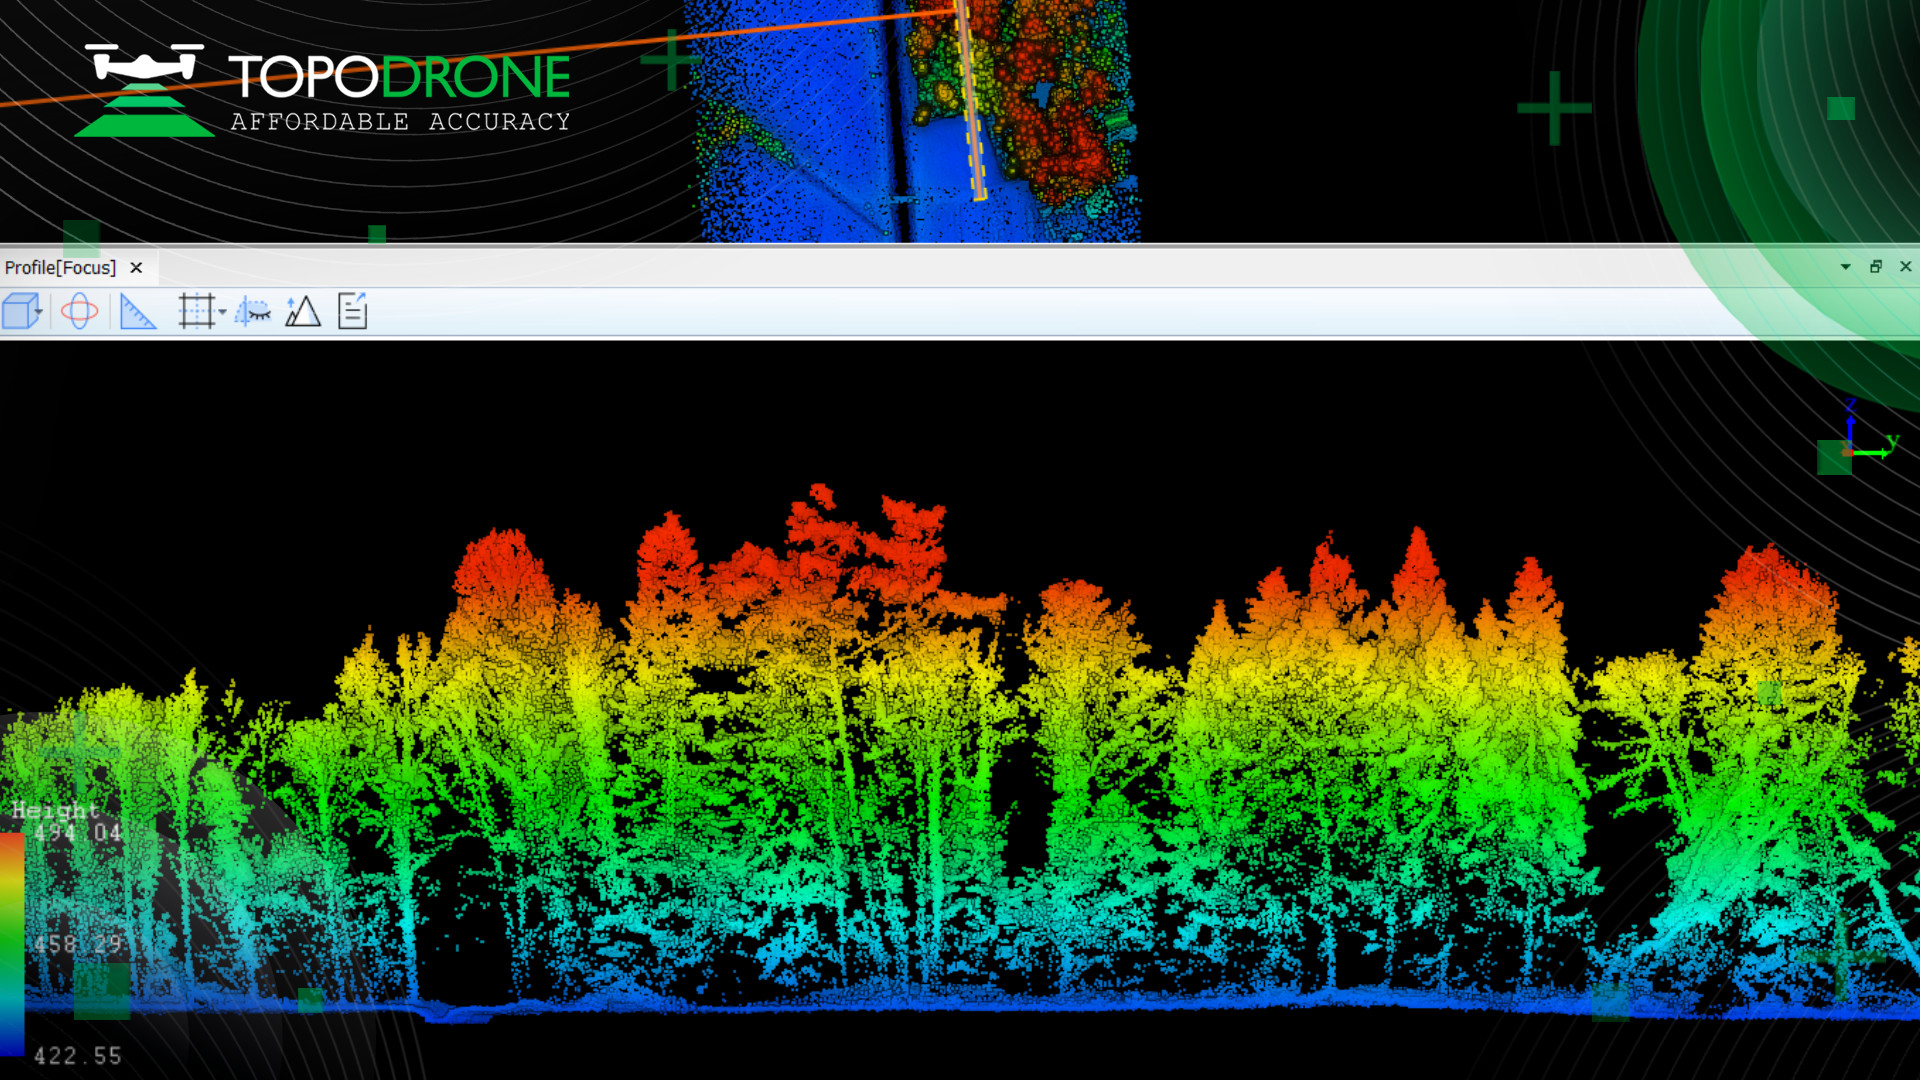Click the mountain elevation tool icon
Screen dimensions: 1920x1080
pyautogui.click(x=302, y=312)
